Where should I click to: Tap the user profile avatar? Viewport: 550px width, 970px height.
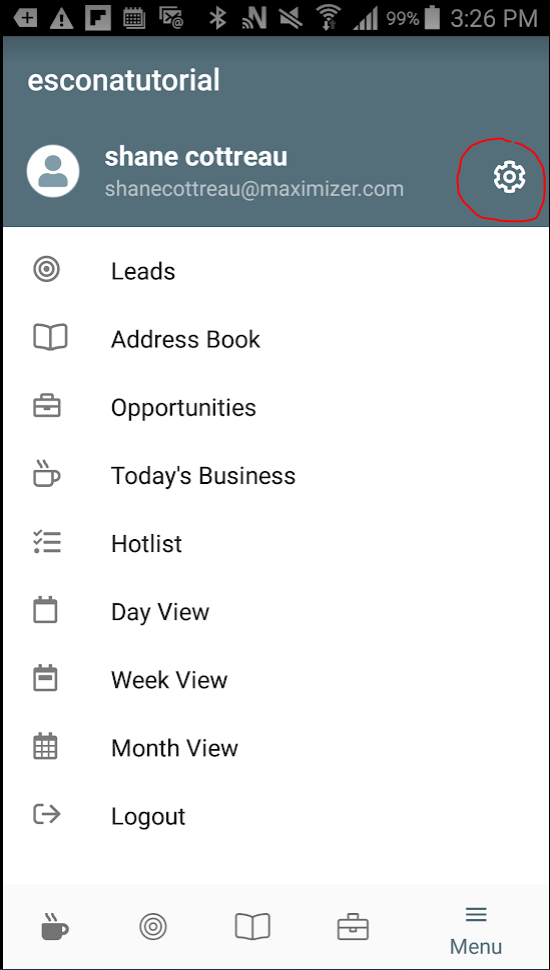(53, 171)
